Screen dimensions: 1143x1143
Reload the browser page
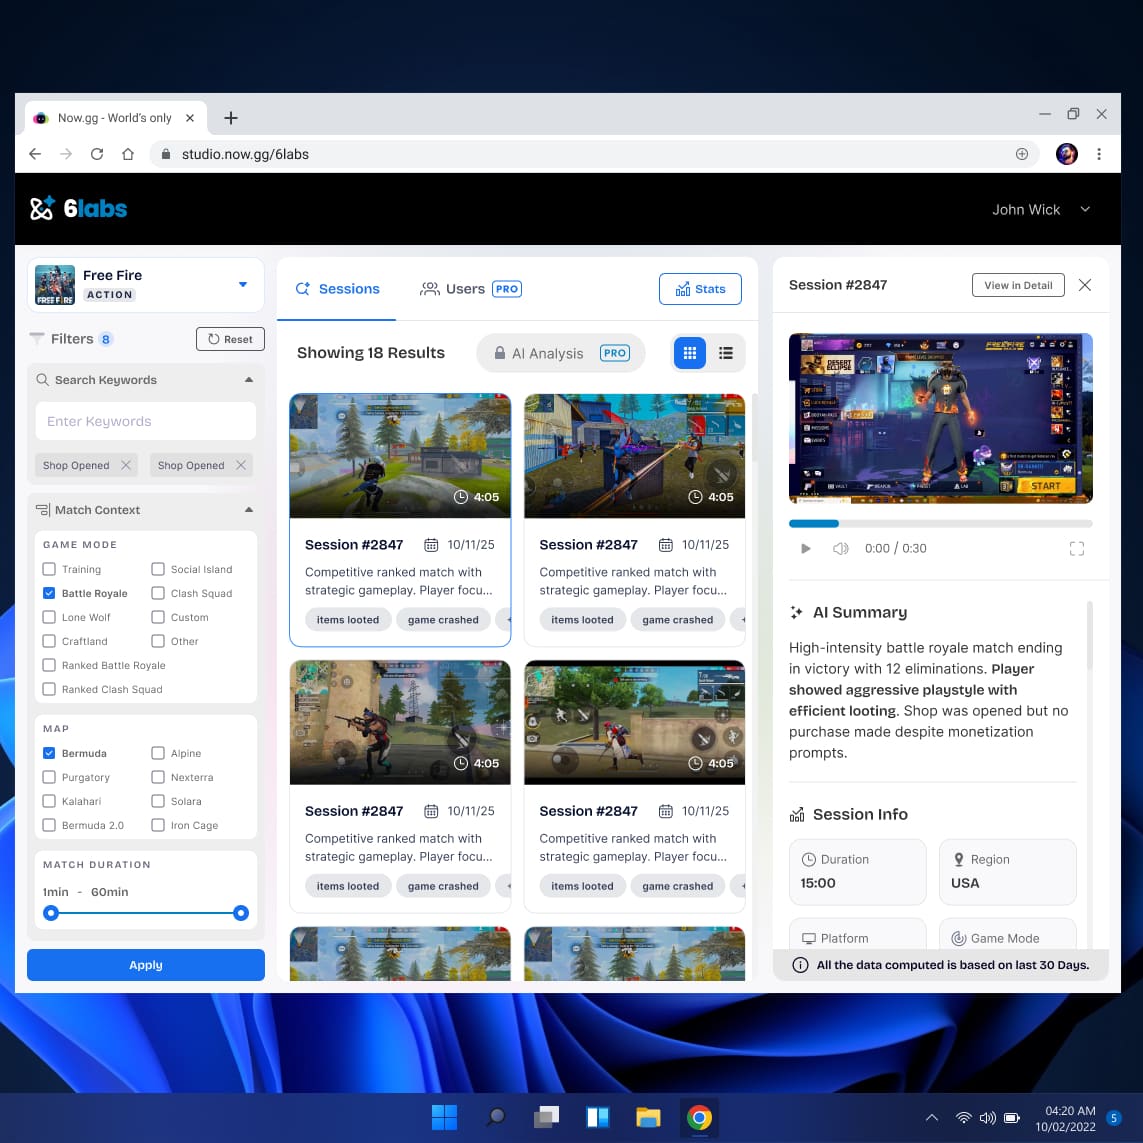pos(97,154)
